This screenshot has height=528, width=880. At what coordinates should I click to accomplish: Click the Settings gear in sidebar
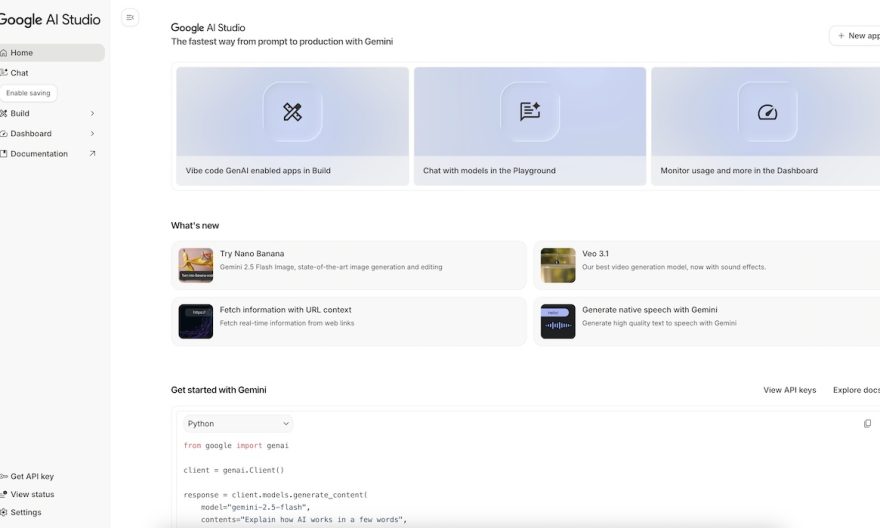tap(26, 512)
